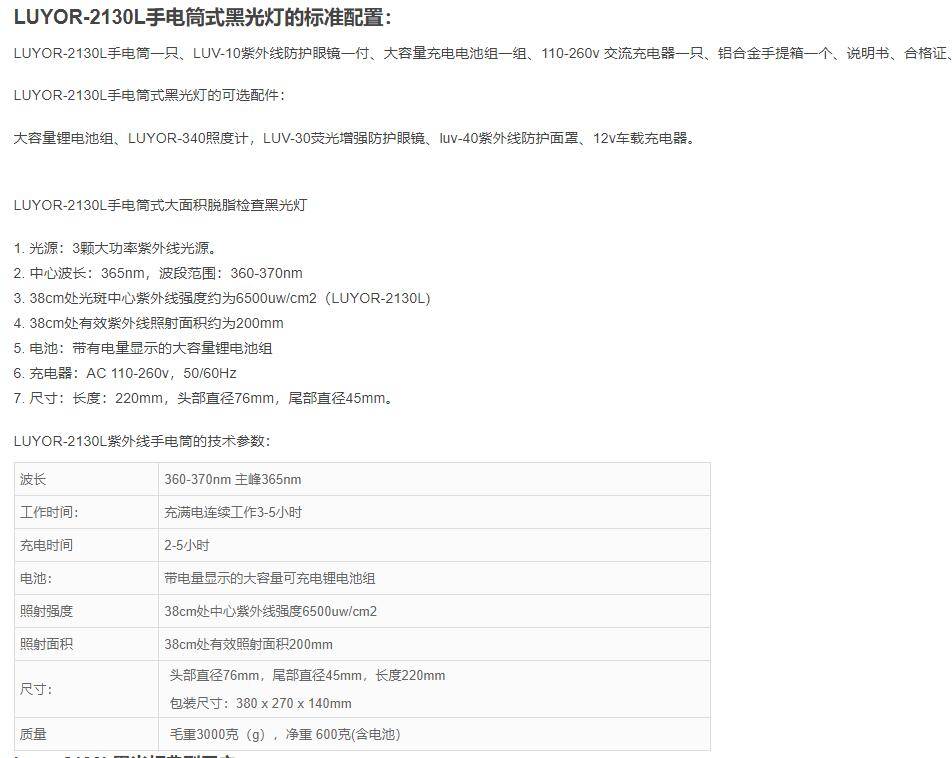Viewport: 952px width, 758px height.
Task: Click list item 4 about 照射面积 200mm
Action: point(148,323)
